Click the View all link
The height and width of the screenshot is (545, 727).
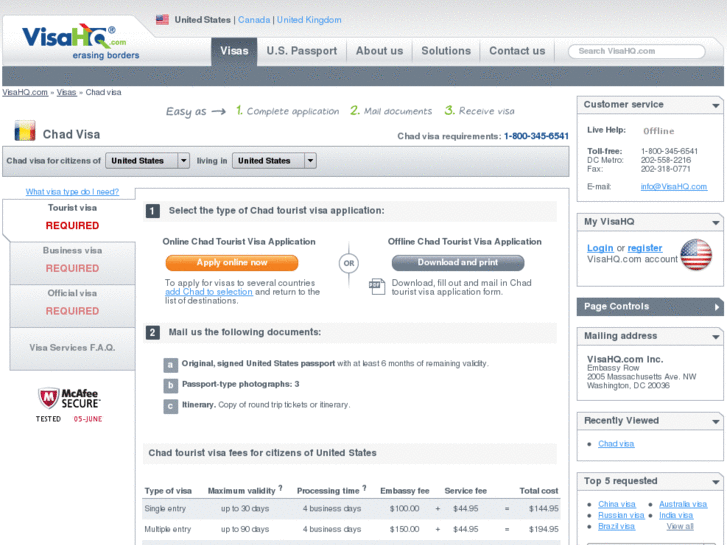tap(680, 526)
